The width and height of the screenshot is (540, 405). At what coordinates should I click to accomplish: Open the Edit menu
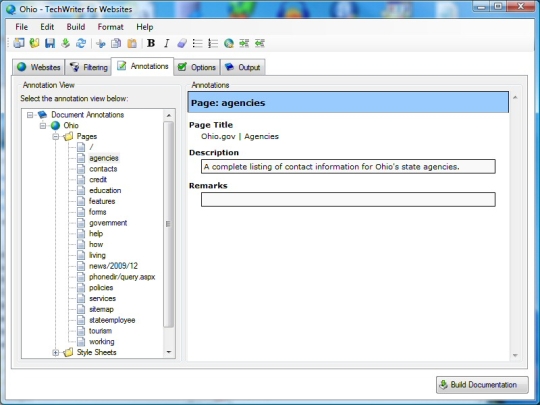47,27
